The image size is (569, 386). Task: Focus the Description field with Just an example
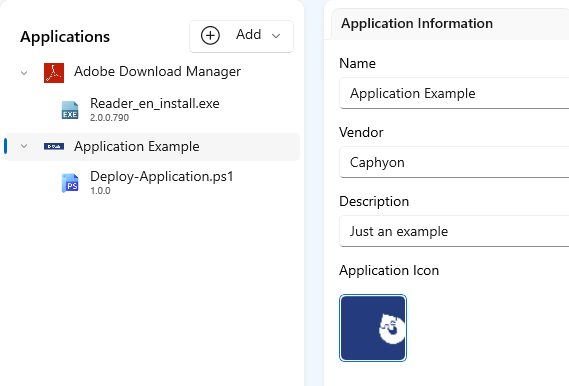(454, 231)
